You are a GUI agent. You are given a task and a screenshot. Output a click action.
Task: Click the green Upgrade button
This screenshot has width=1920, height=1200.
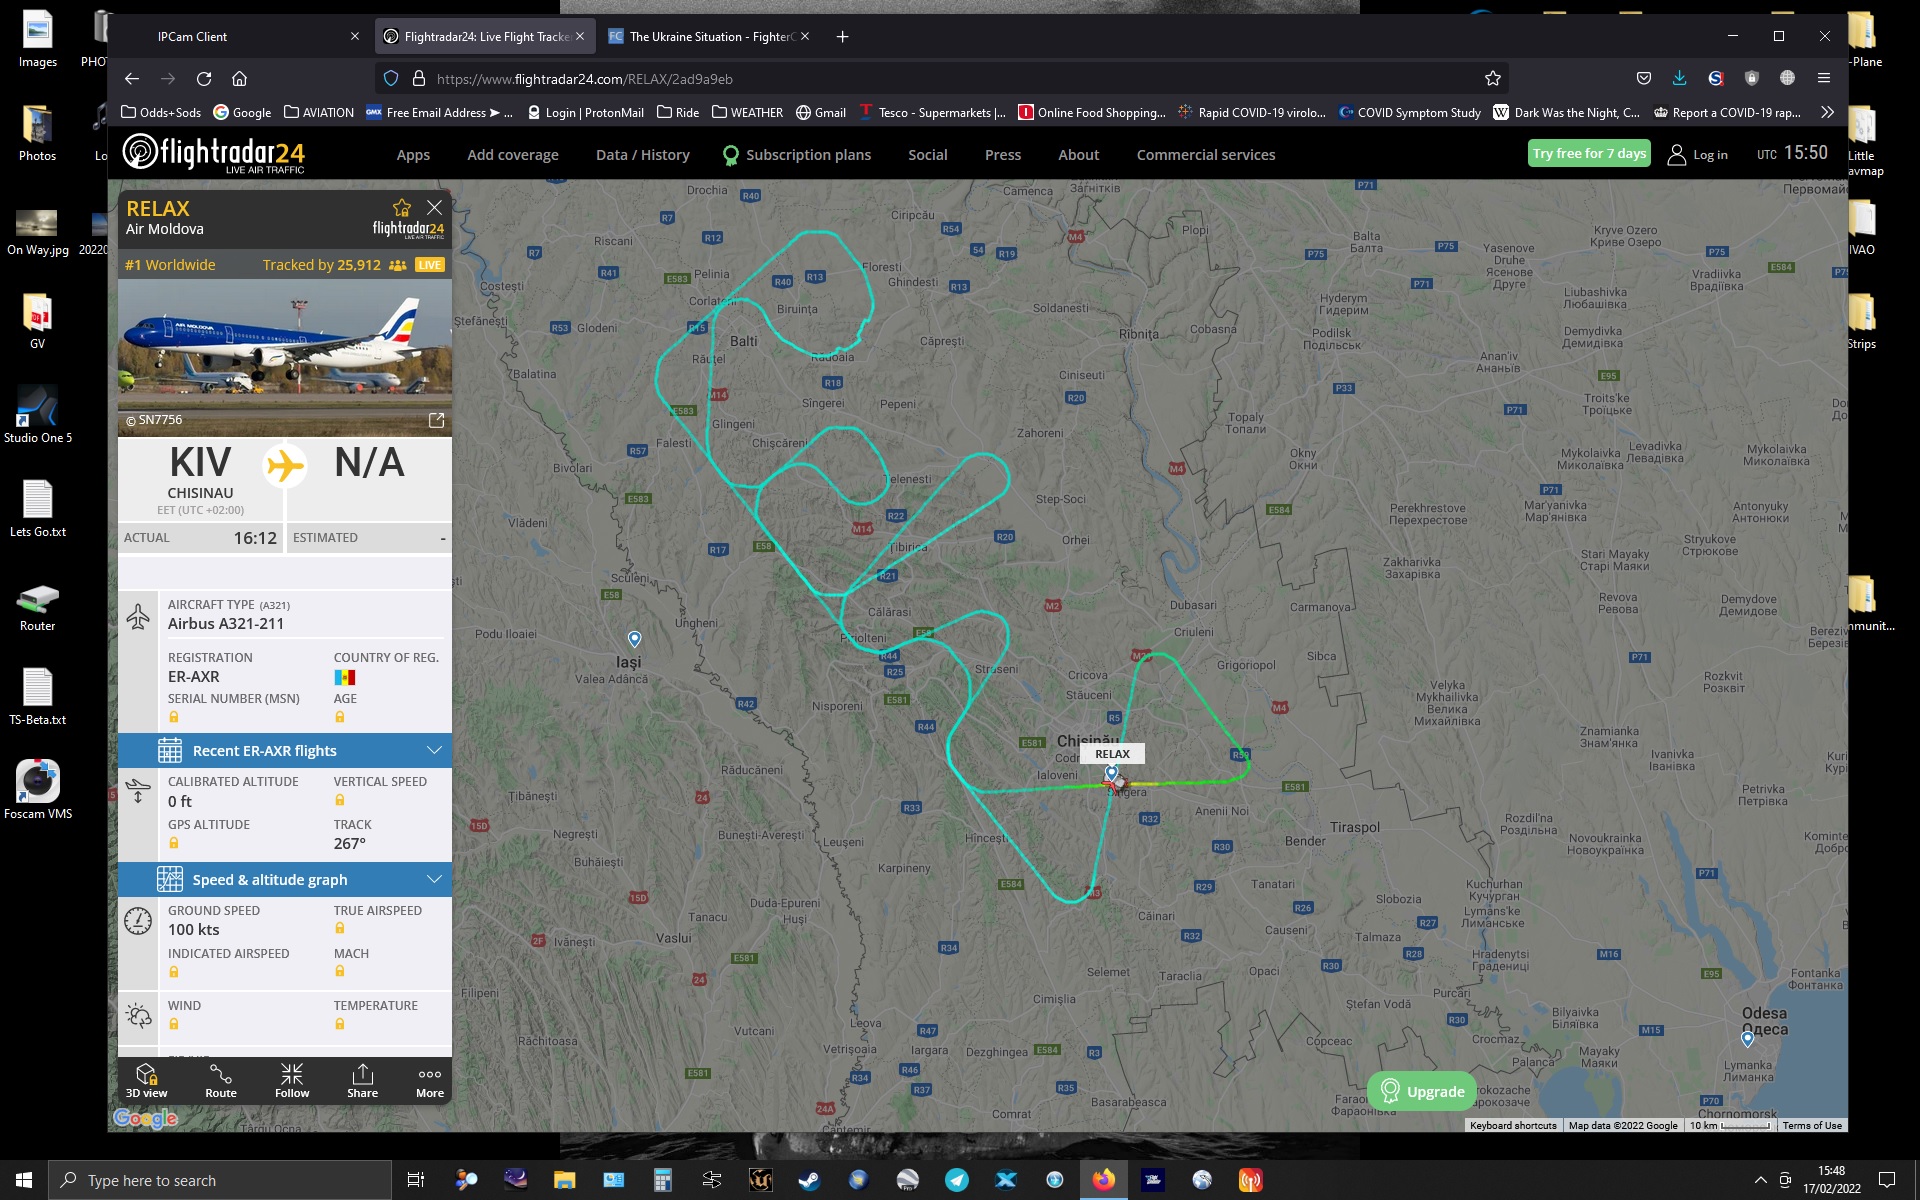[x=1422, y=1091]
